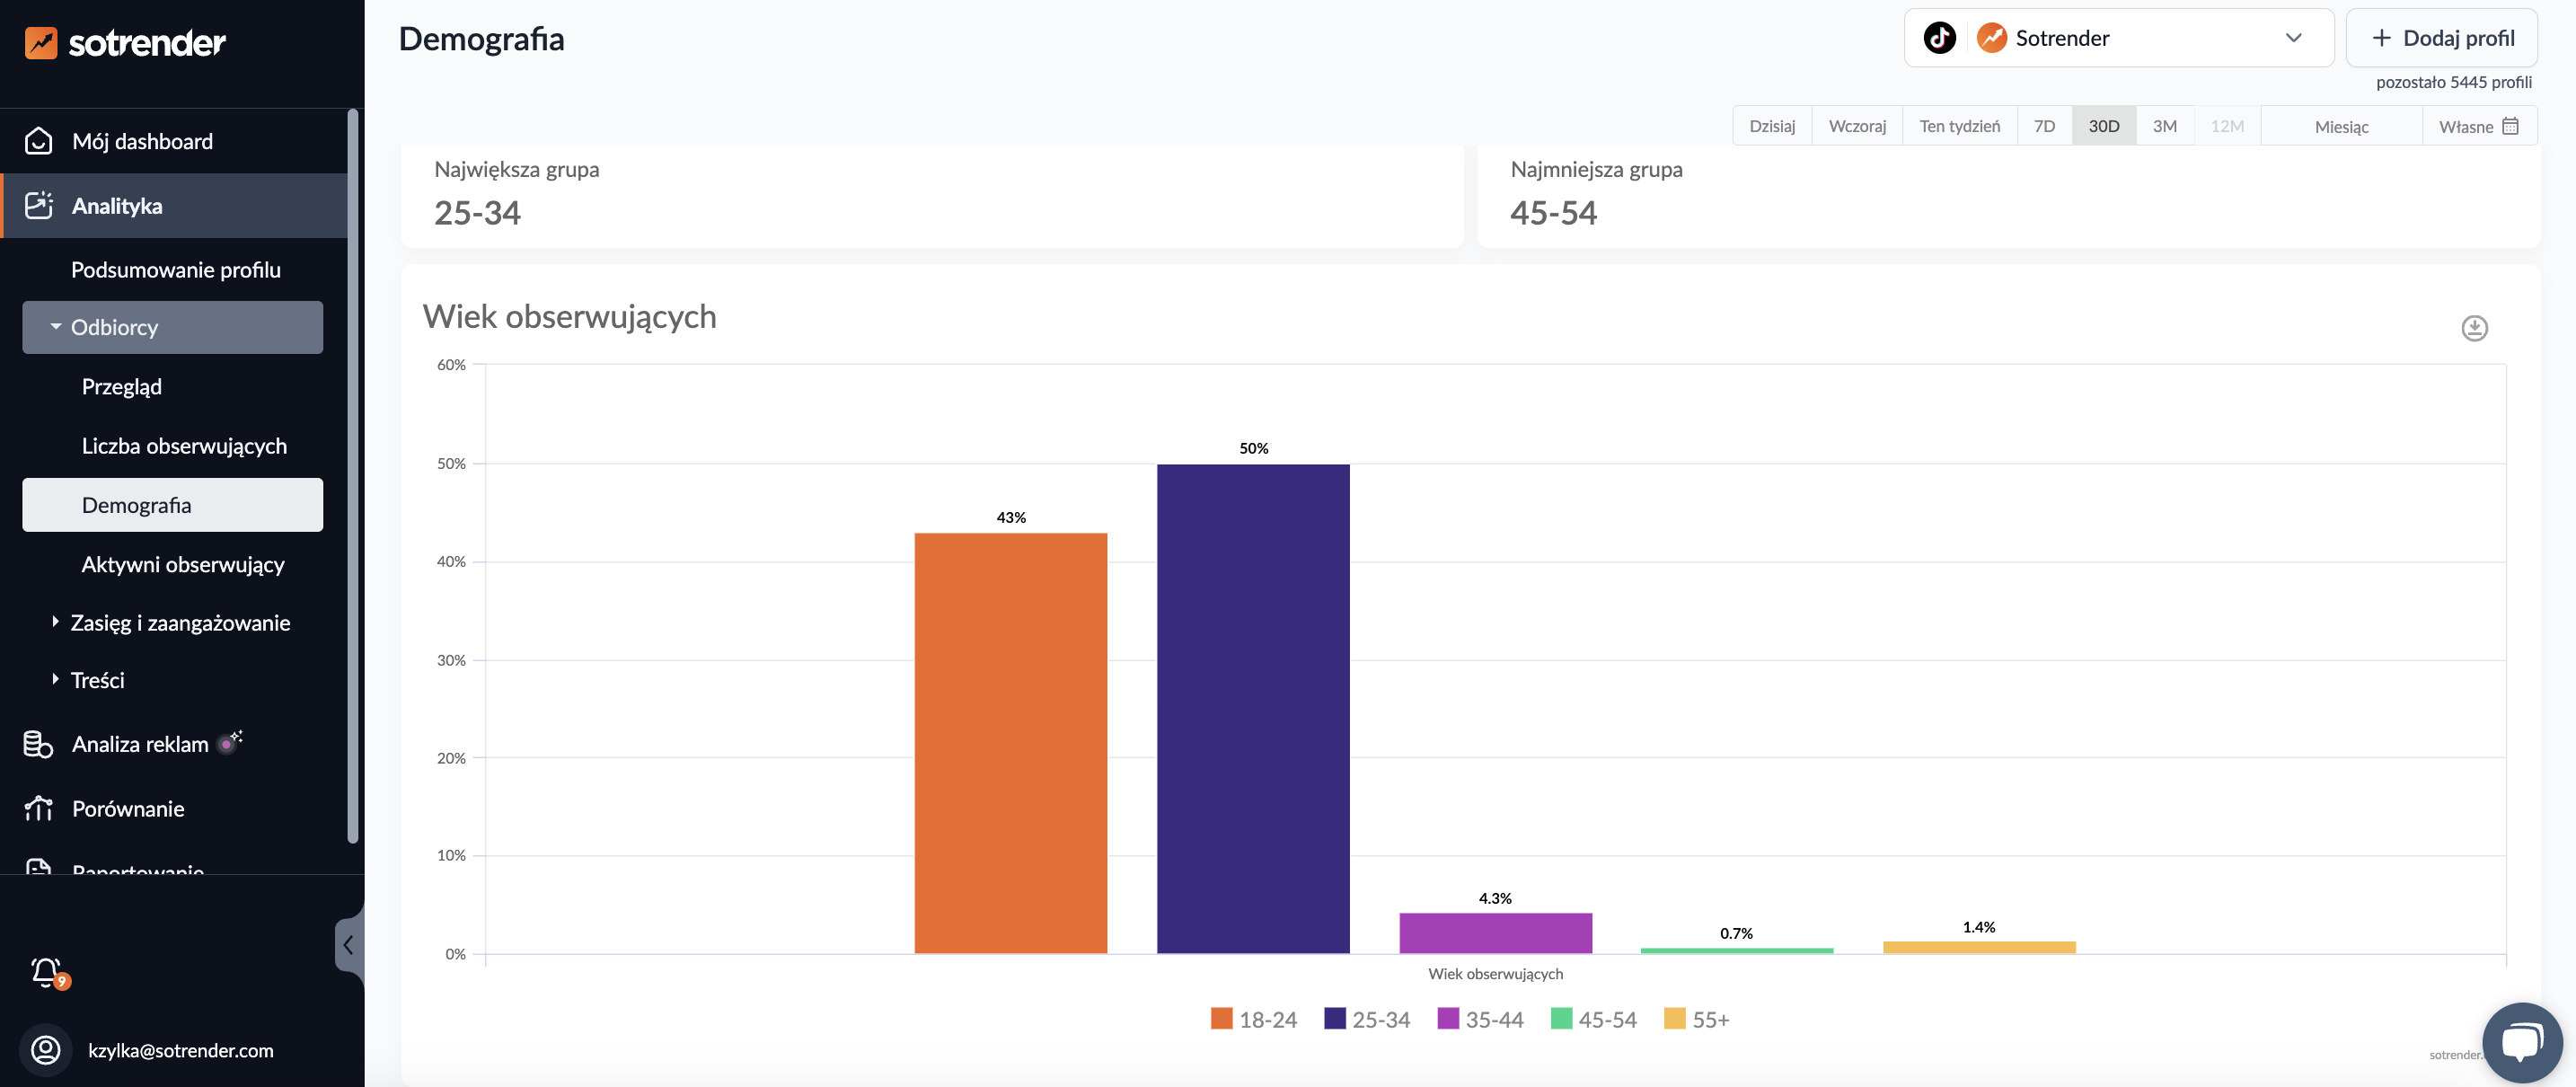Open the chat support bubble

coord(2521,1042)
